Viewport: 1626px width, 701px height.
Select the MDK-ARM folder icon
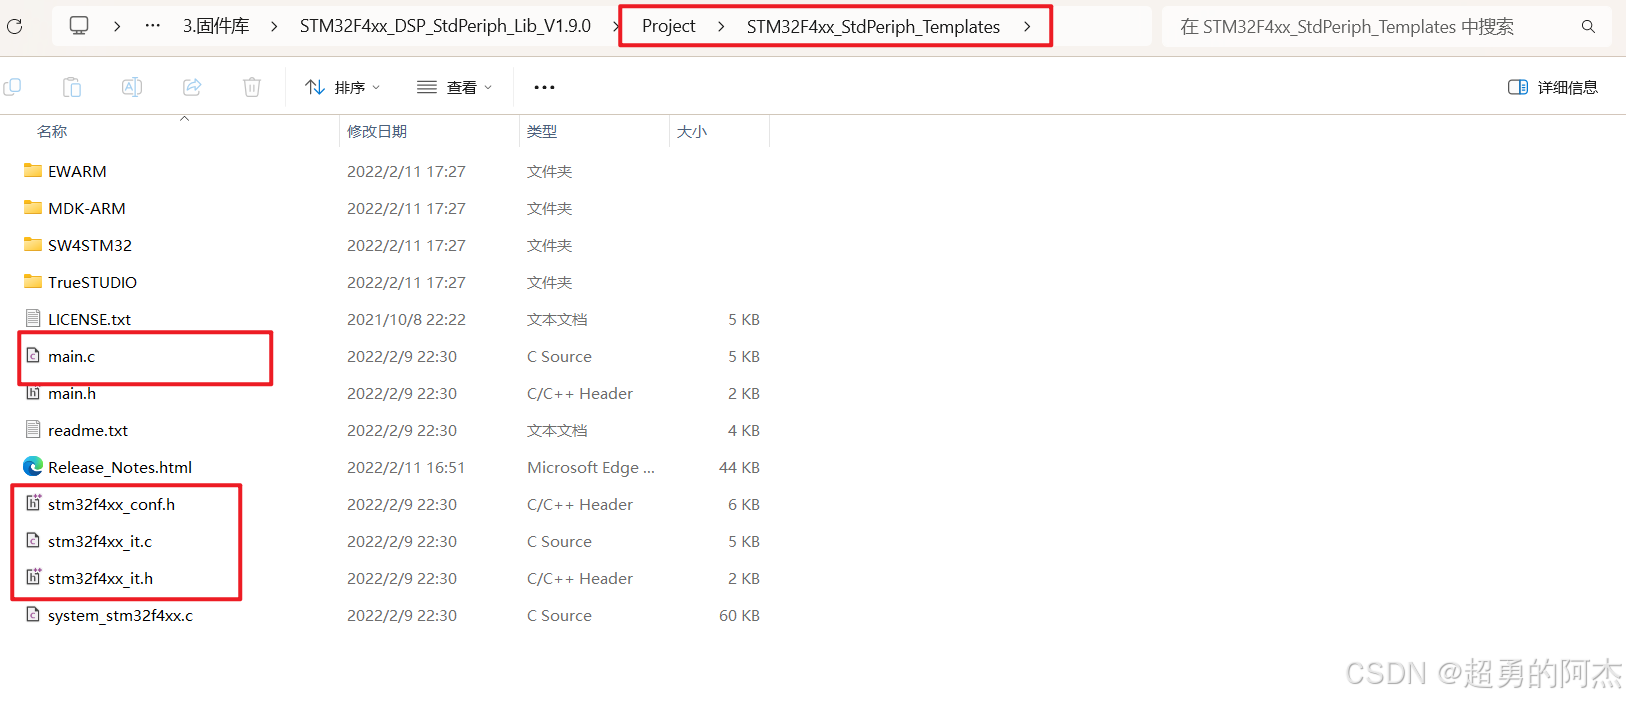33,208
